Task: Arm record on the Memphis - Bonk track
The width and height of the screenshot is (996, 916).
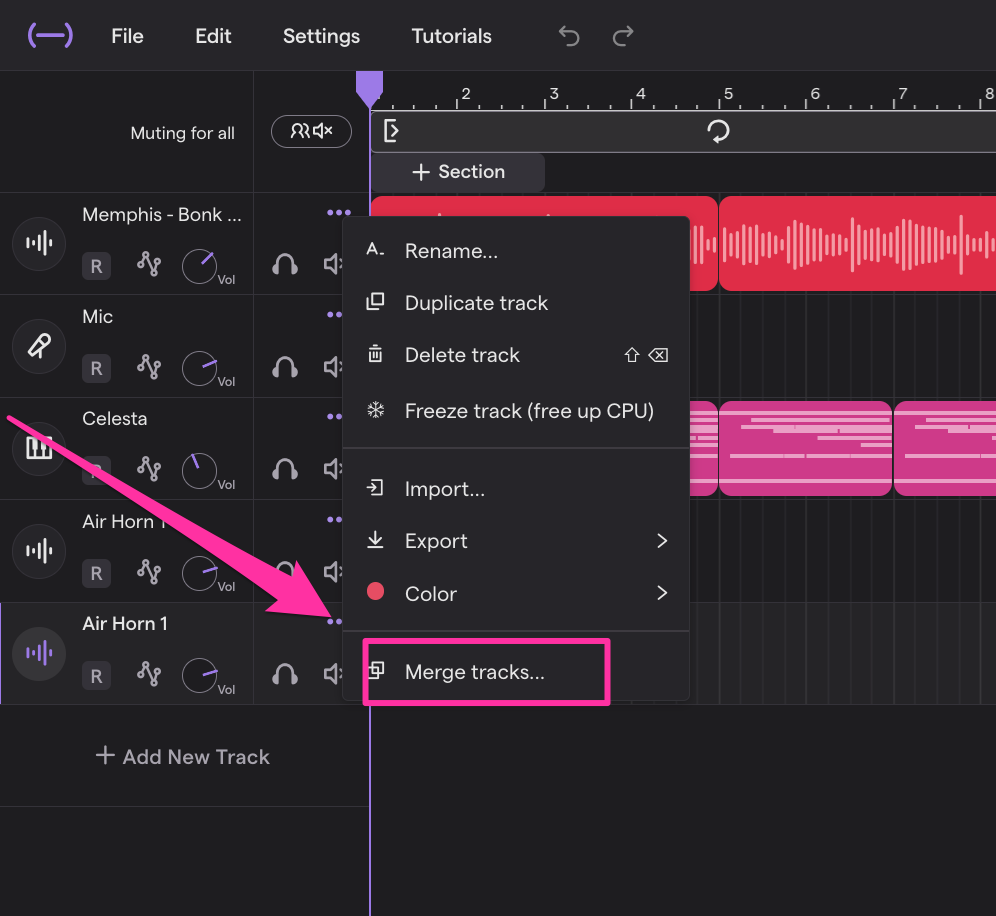Action: click(97, 266)
